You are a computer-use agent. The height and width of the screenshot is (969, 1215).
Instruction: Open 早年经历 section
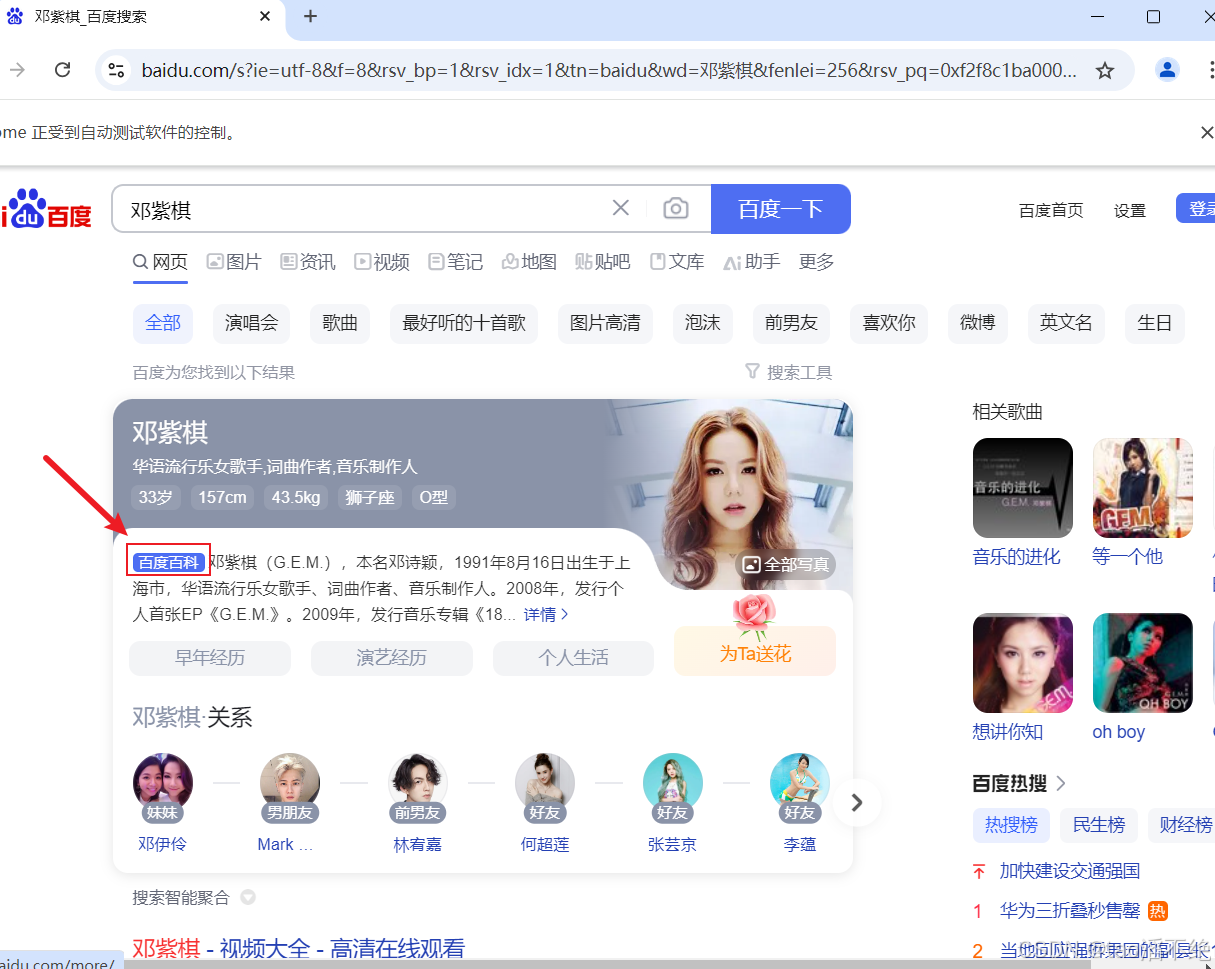coord(210,658)
